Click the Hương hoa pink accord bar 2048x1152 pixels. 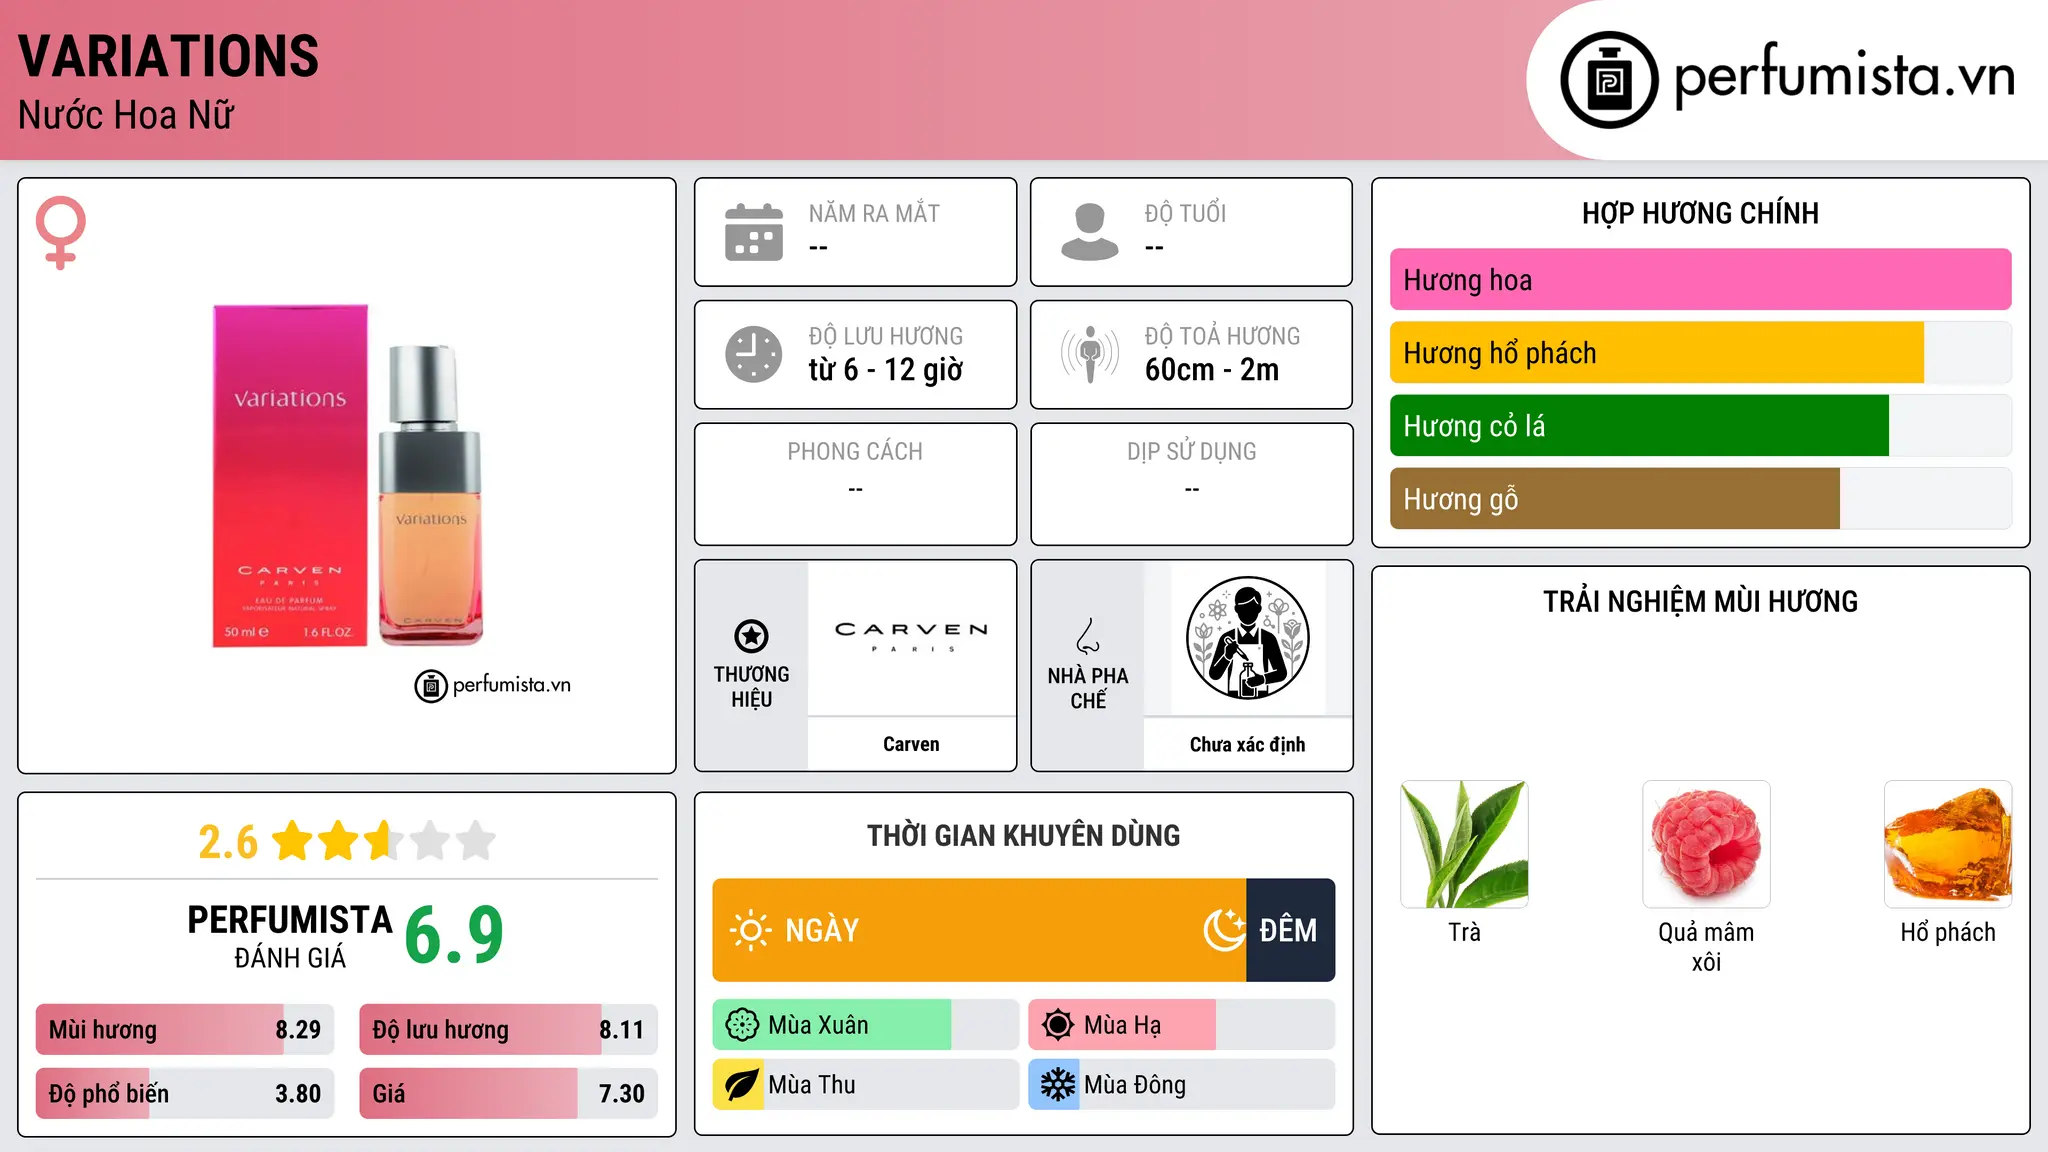(x=1700, y=280)
